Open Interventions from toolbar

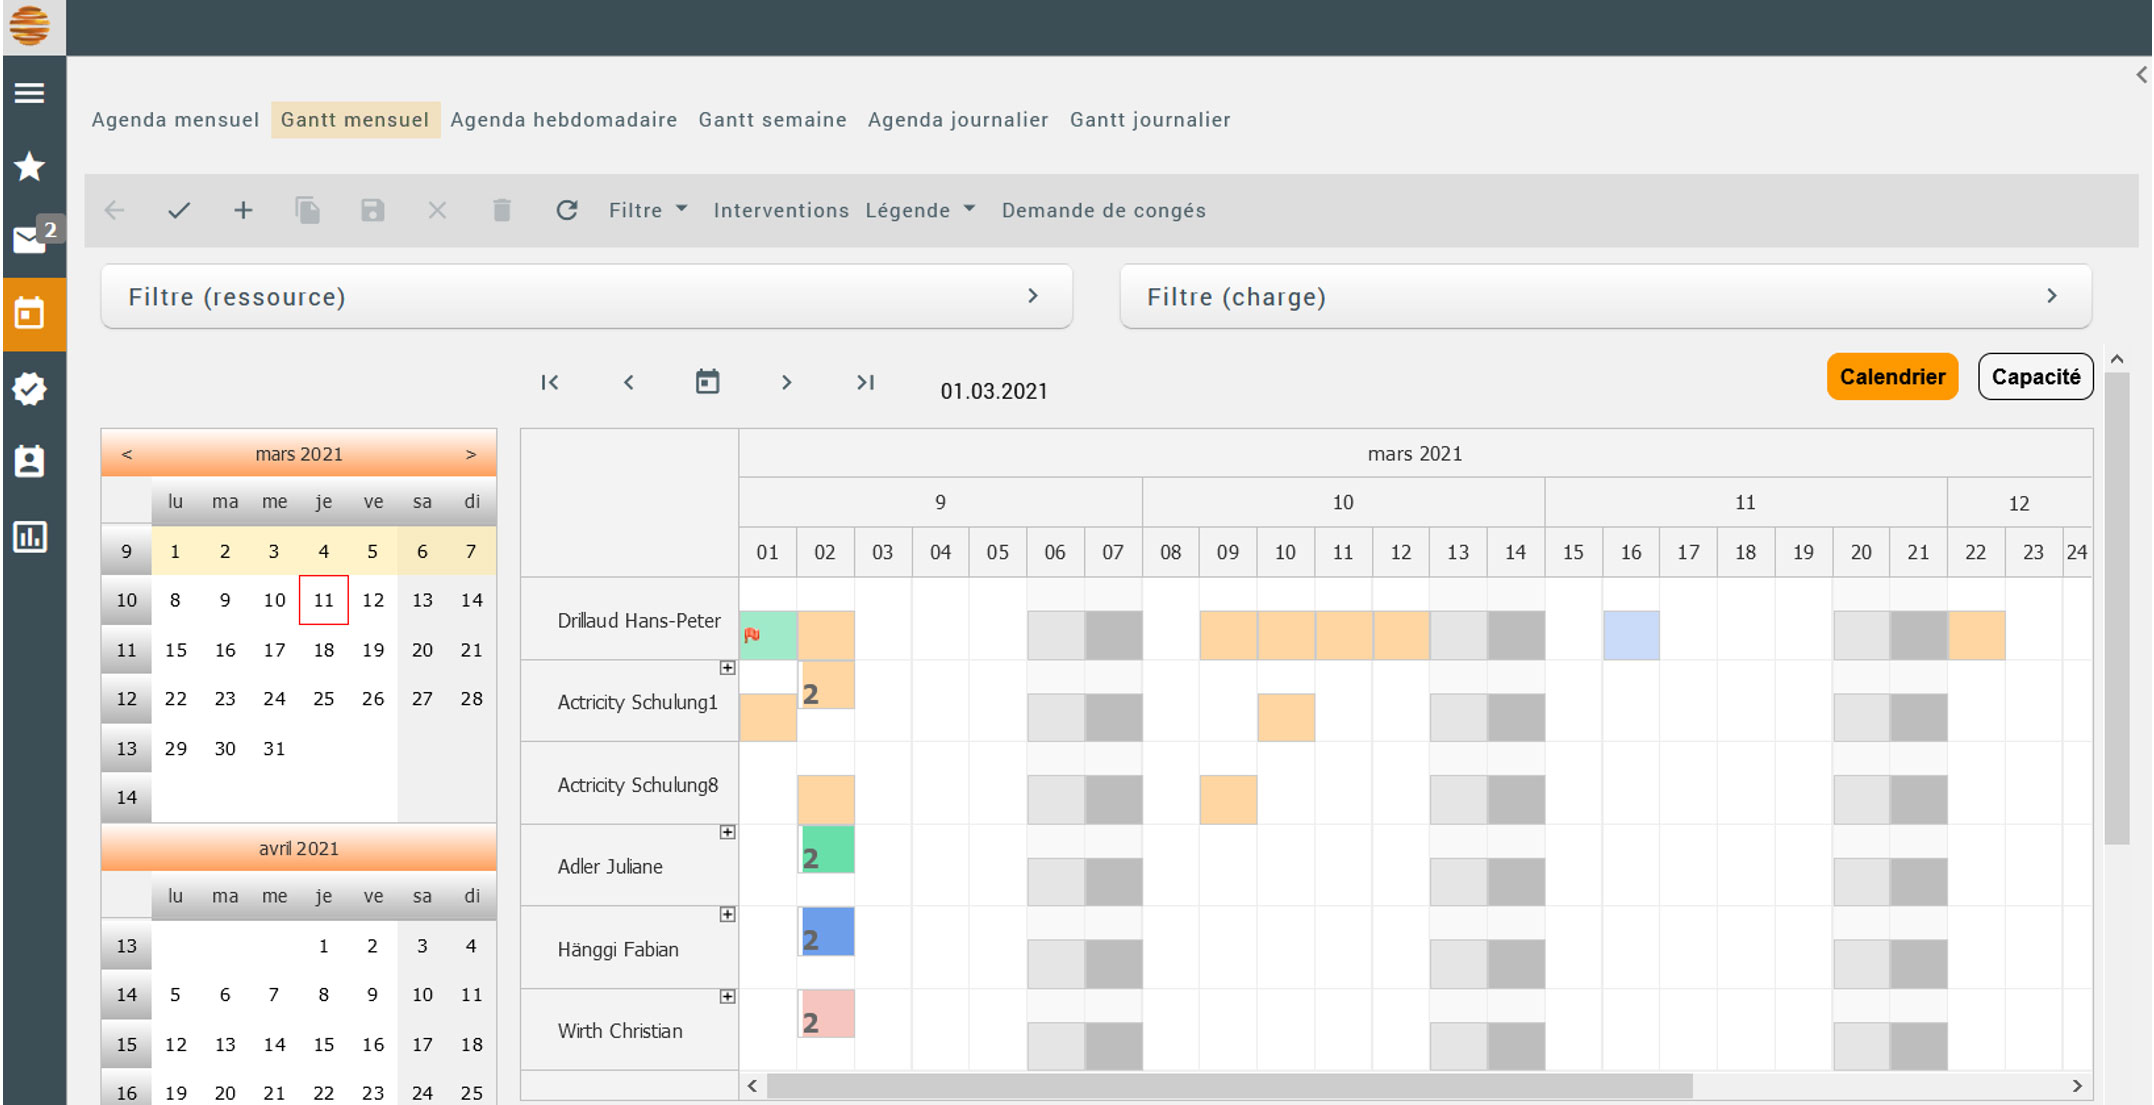pos(781,210)
